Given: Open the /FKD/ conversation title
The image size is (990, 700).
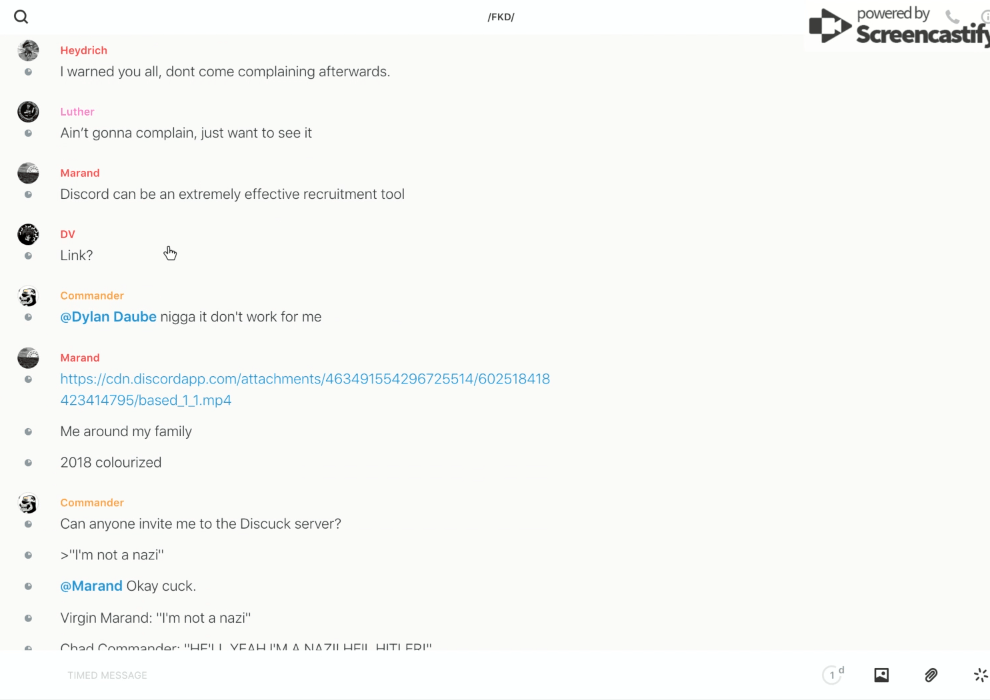Looking at the screenshot, I should coord(501,17).
